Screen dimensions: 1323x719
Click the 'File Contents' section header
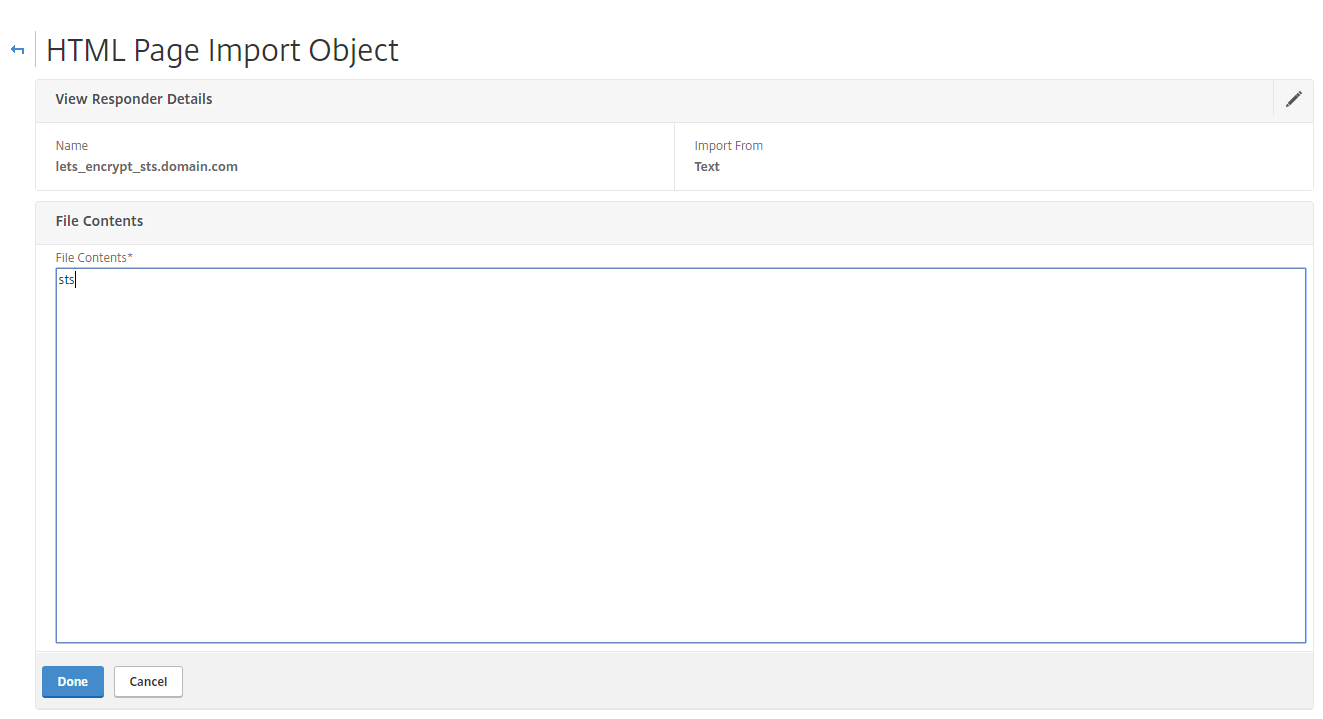99,221
